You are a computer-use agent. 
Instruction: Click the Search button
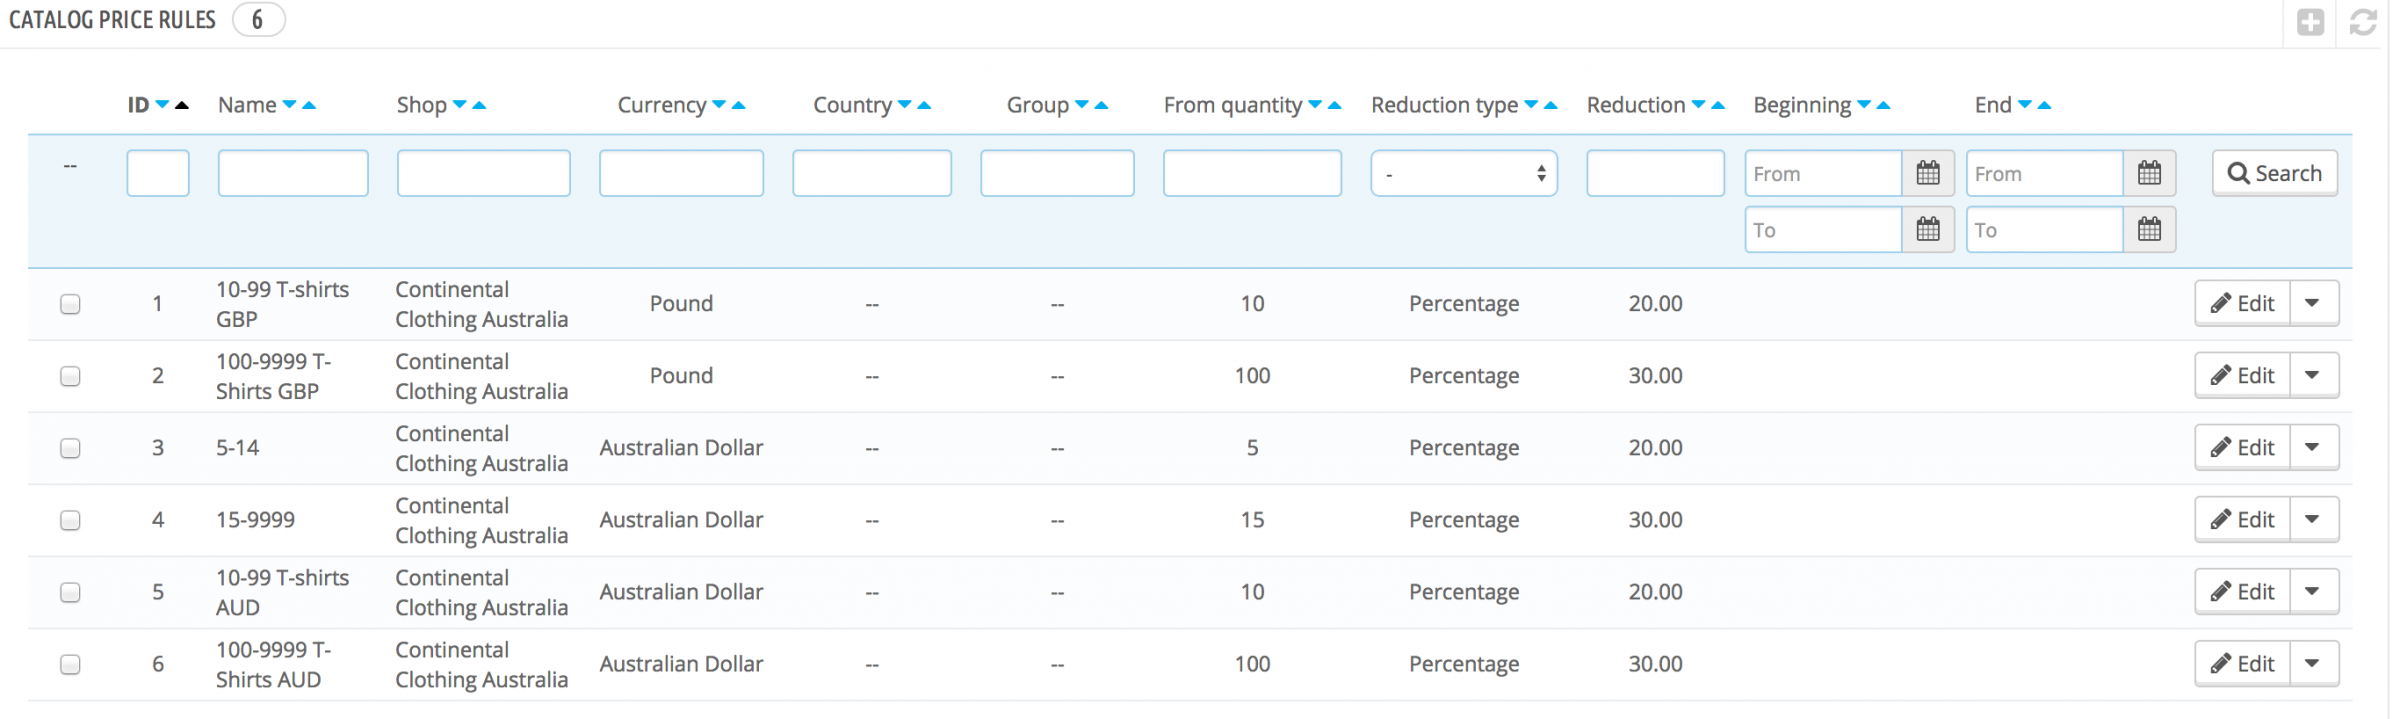coord(2274,173)
